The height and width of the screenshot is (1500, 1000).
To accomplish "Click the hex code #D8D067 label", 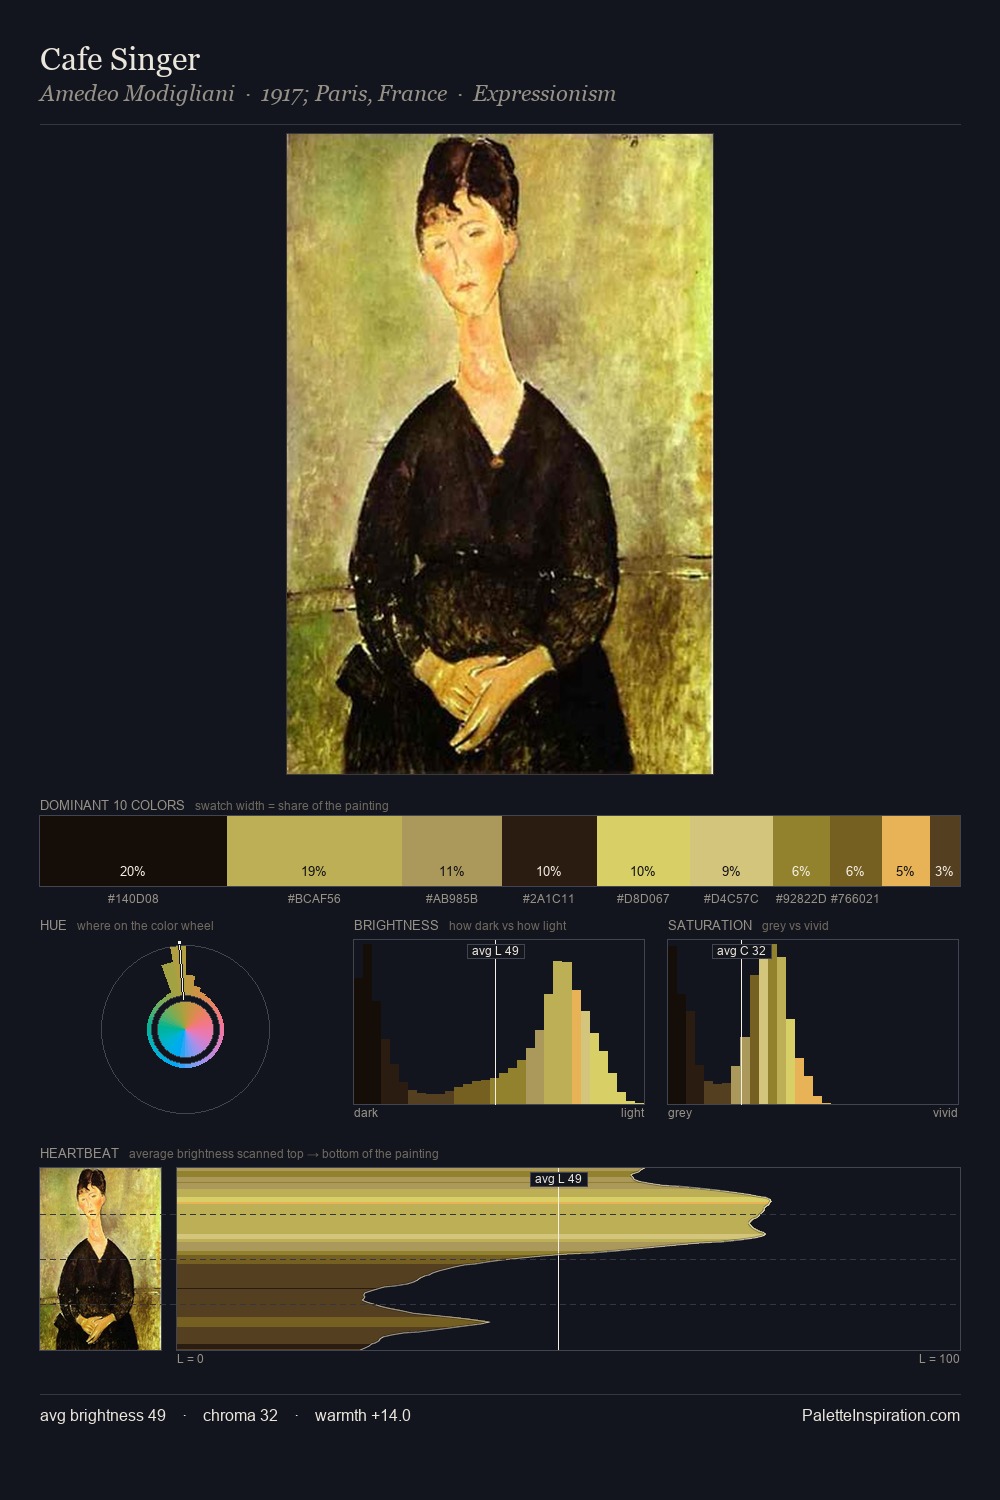I will (643, 899).
